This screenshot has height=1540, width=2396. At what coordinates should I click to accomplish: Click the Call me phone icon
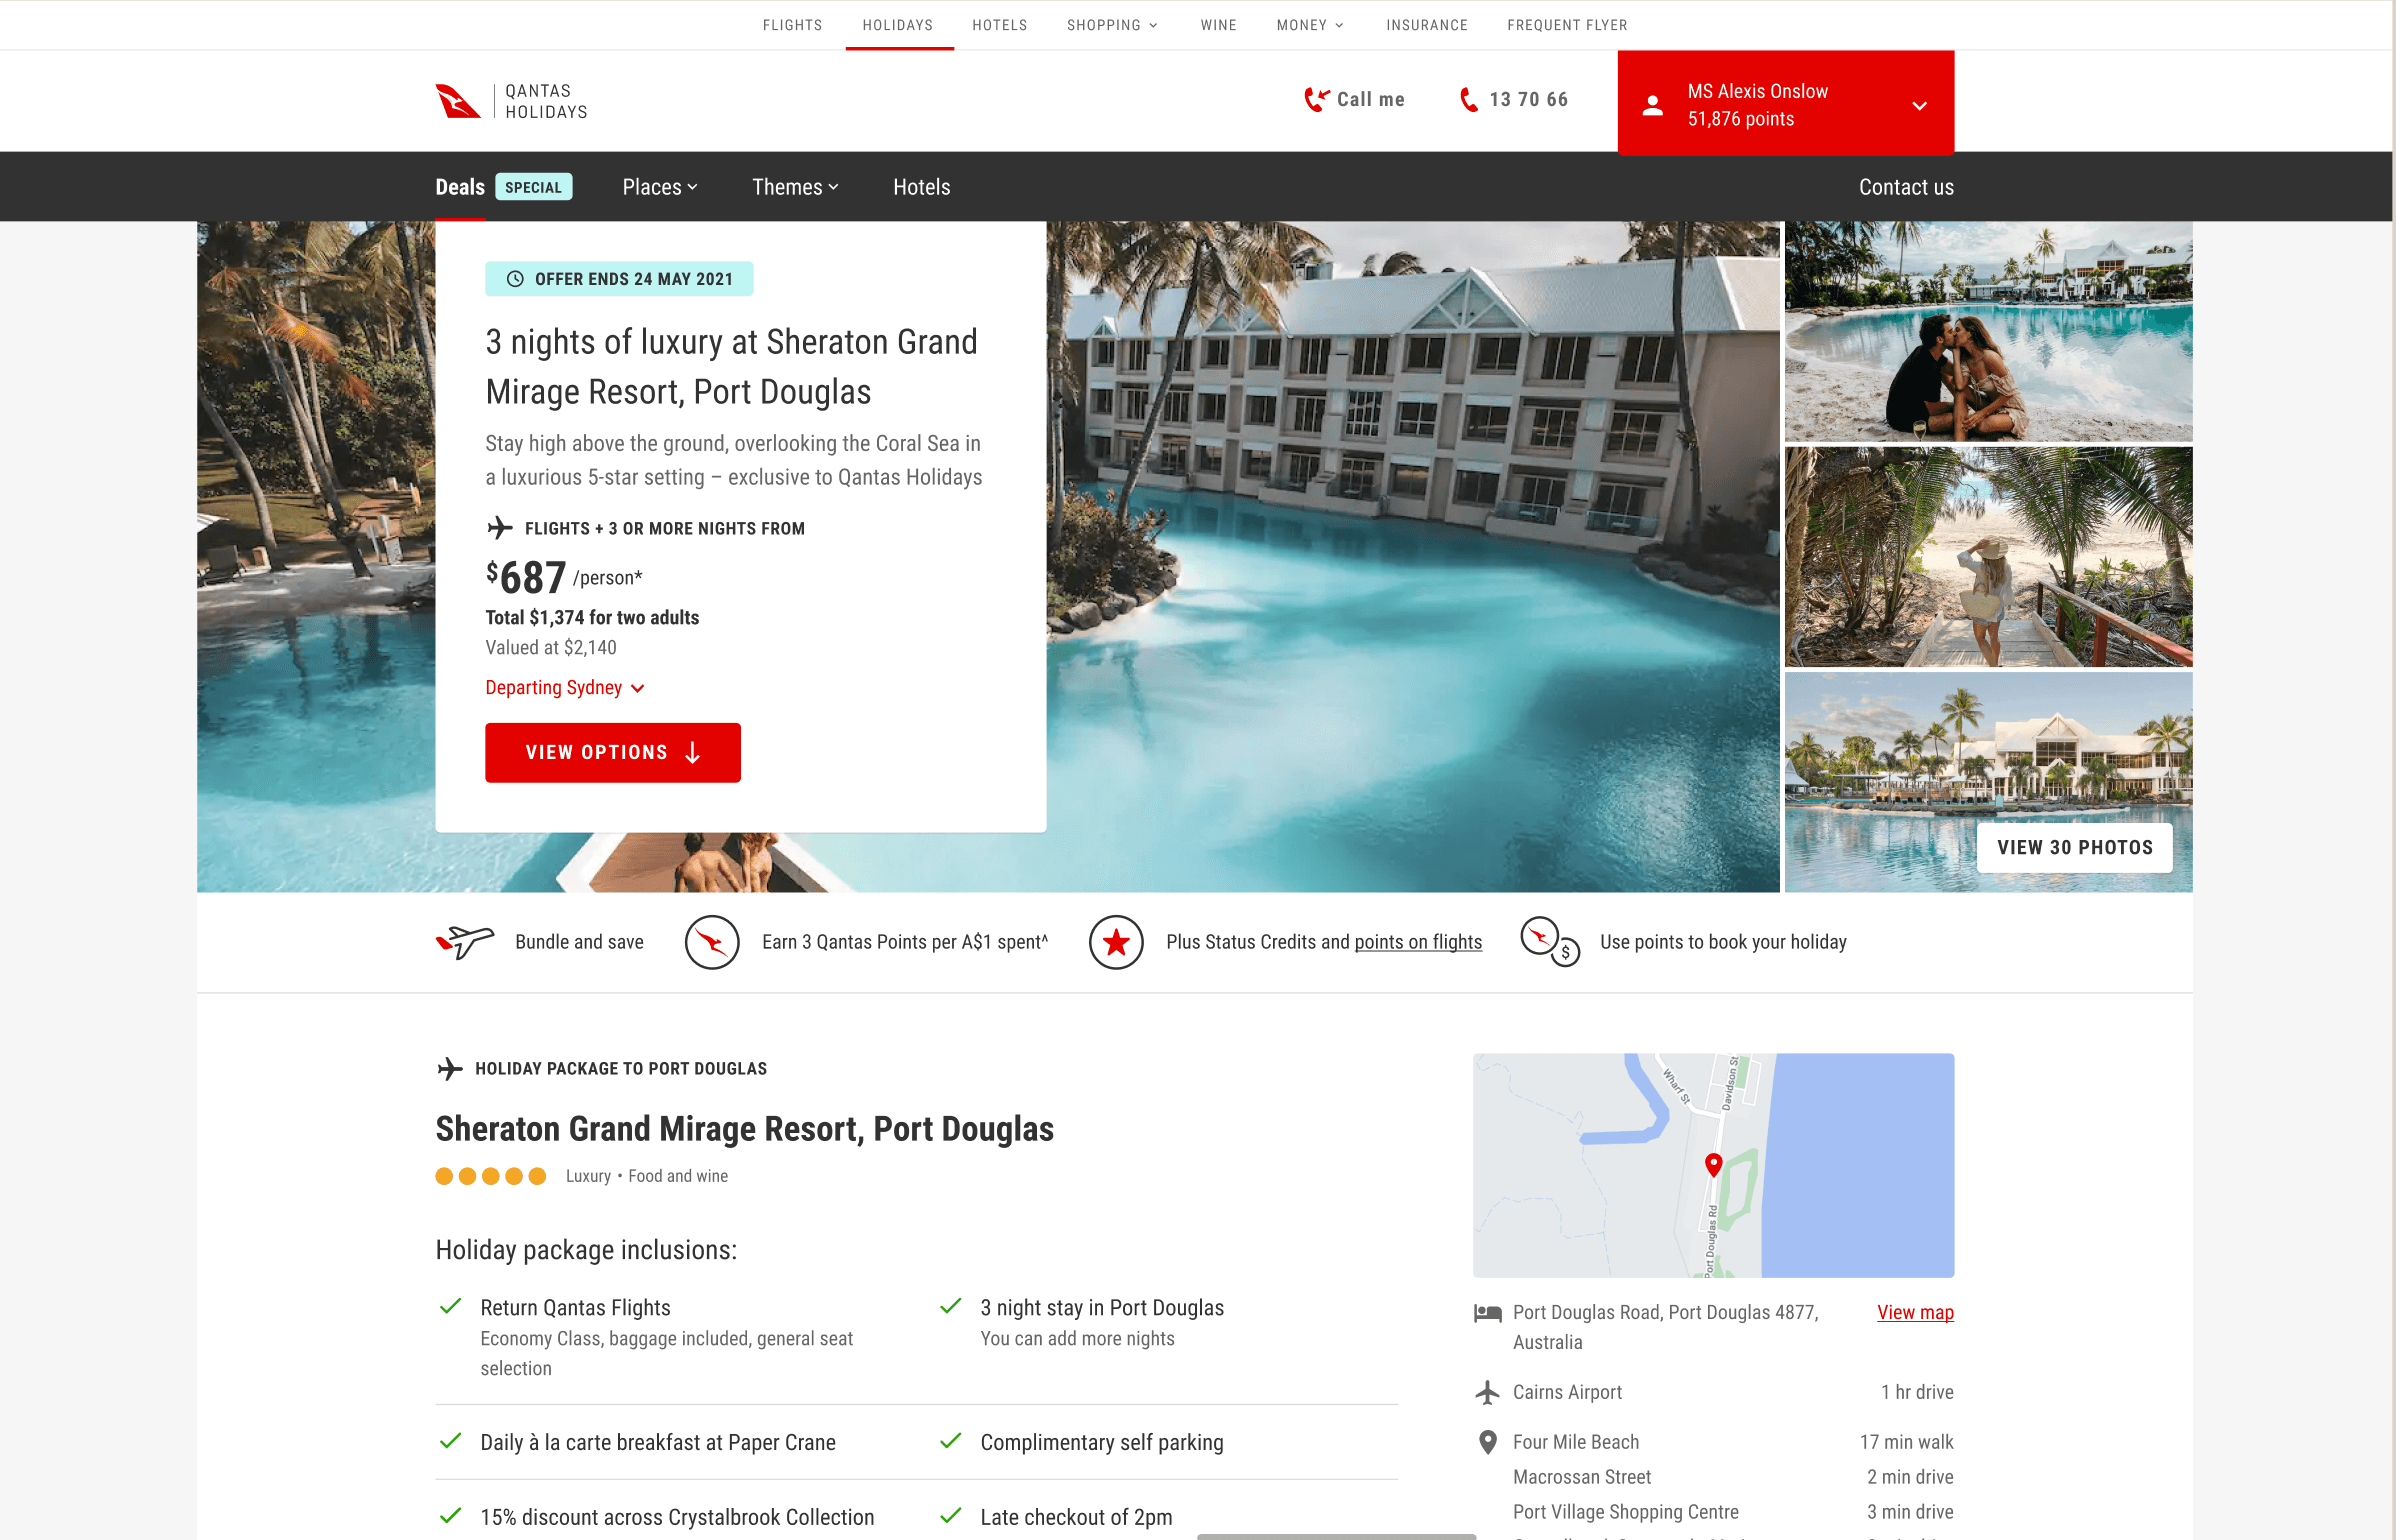click(1316, 99)
